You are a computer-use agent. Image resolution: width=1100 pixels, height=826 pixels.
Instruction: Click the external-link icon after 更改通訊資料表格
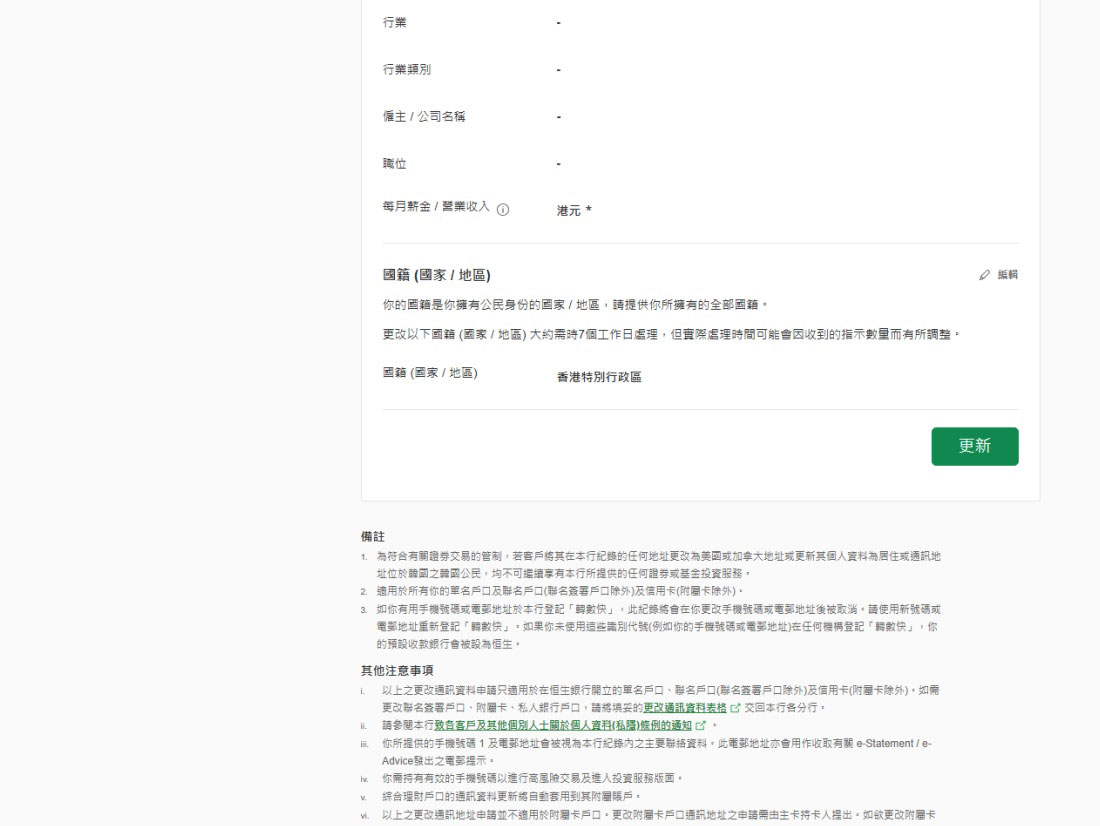coord(735,707)
